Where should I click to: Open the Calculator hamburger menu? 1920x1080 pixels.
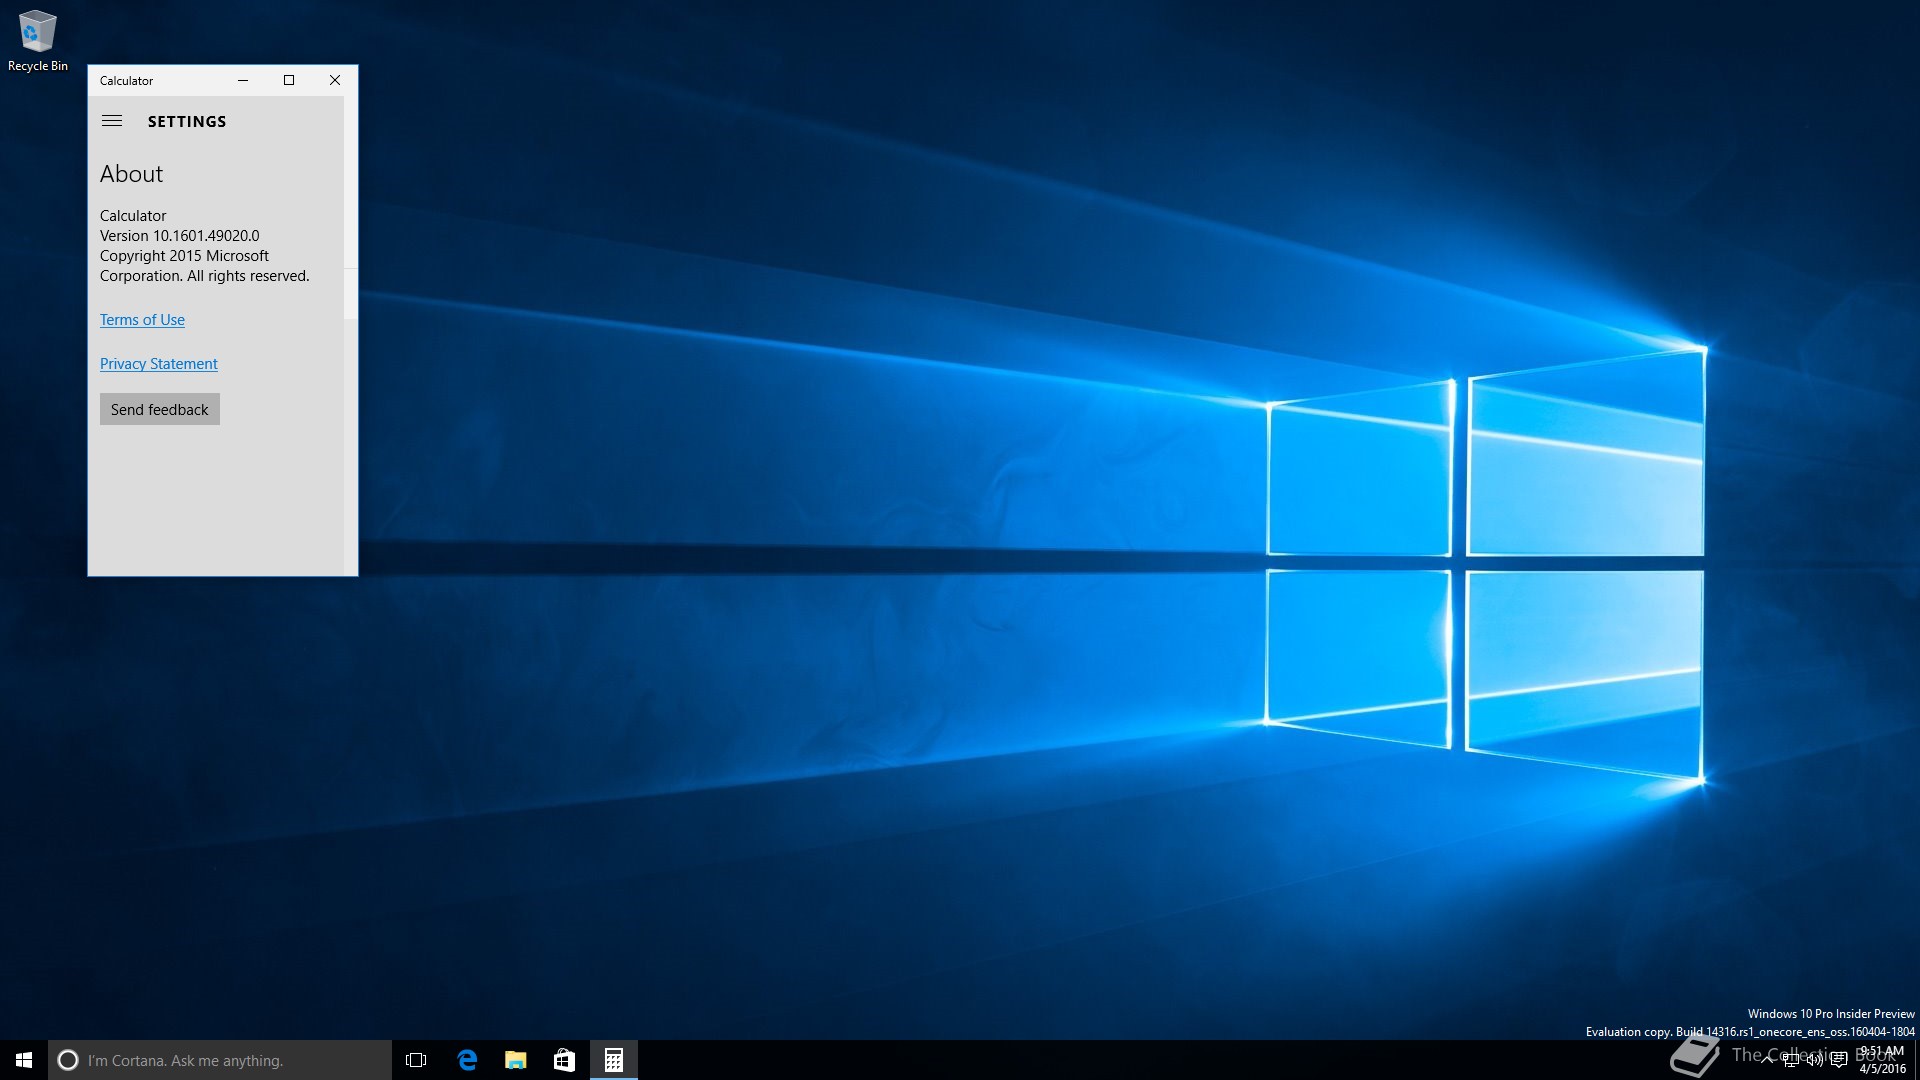pos(112,121)
